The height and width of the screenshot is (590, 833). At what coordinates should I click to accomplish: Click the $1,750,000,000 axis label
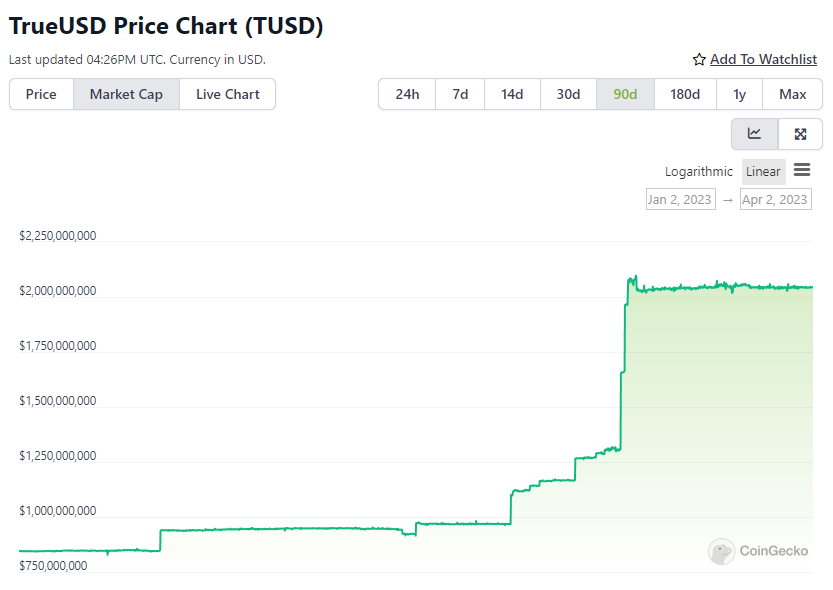(58, 346)
